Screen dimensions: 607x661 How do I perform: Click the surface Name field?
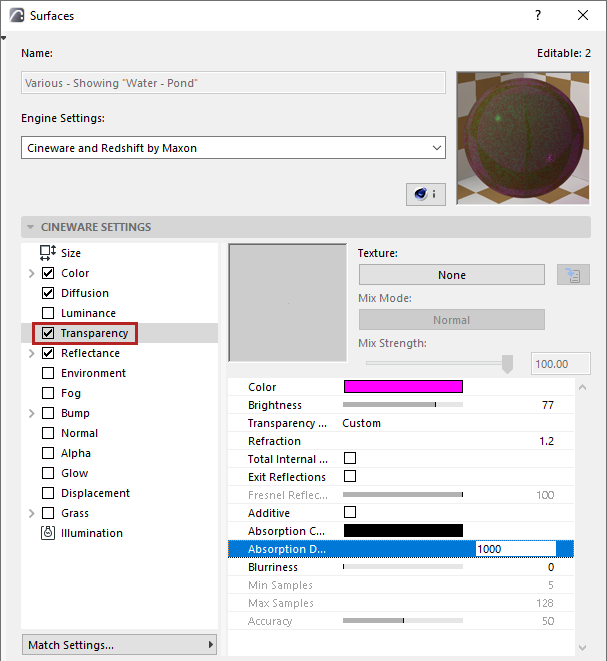[233, 83]
